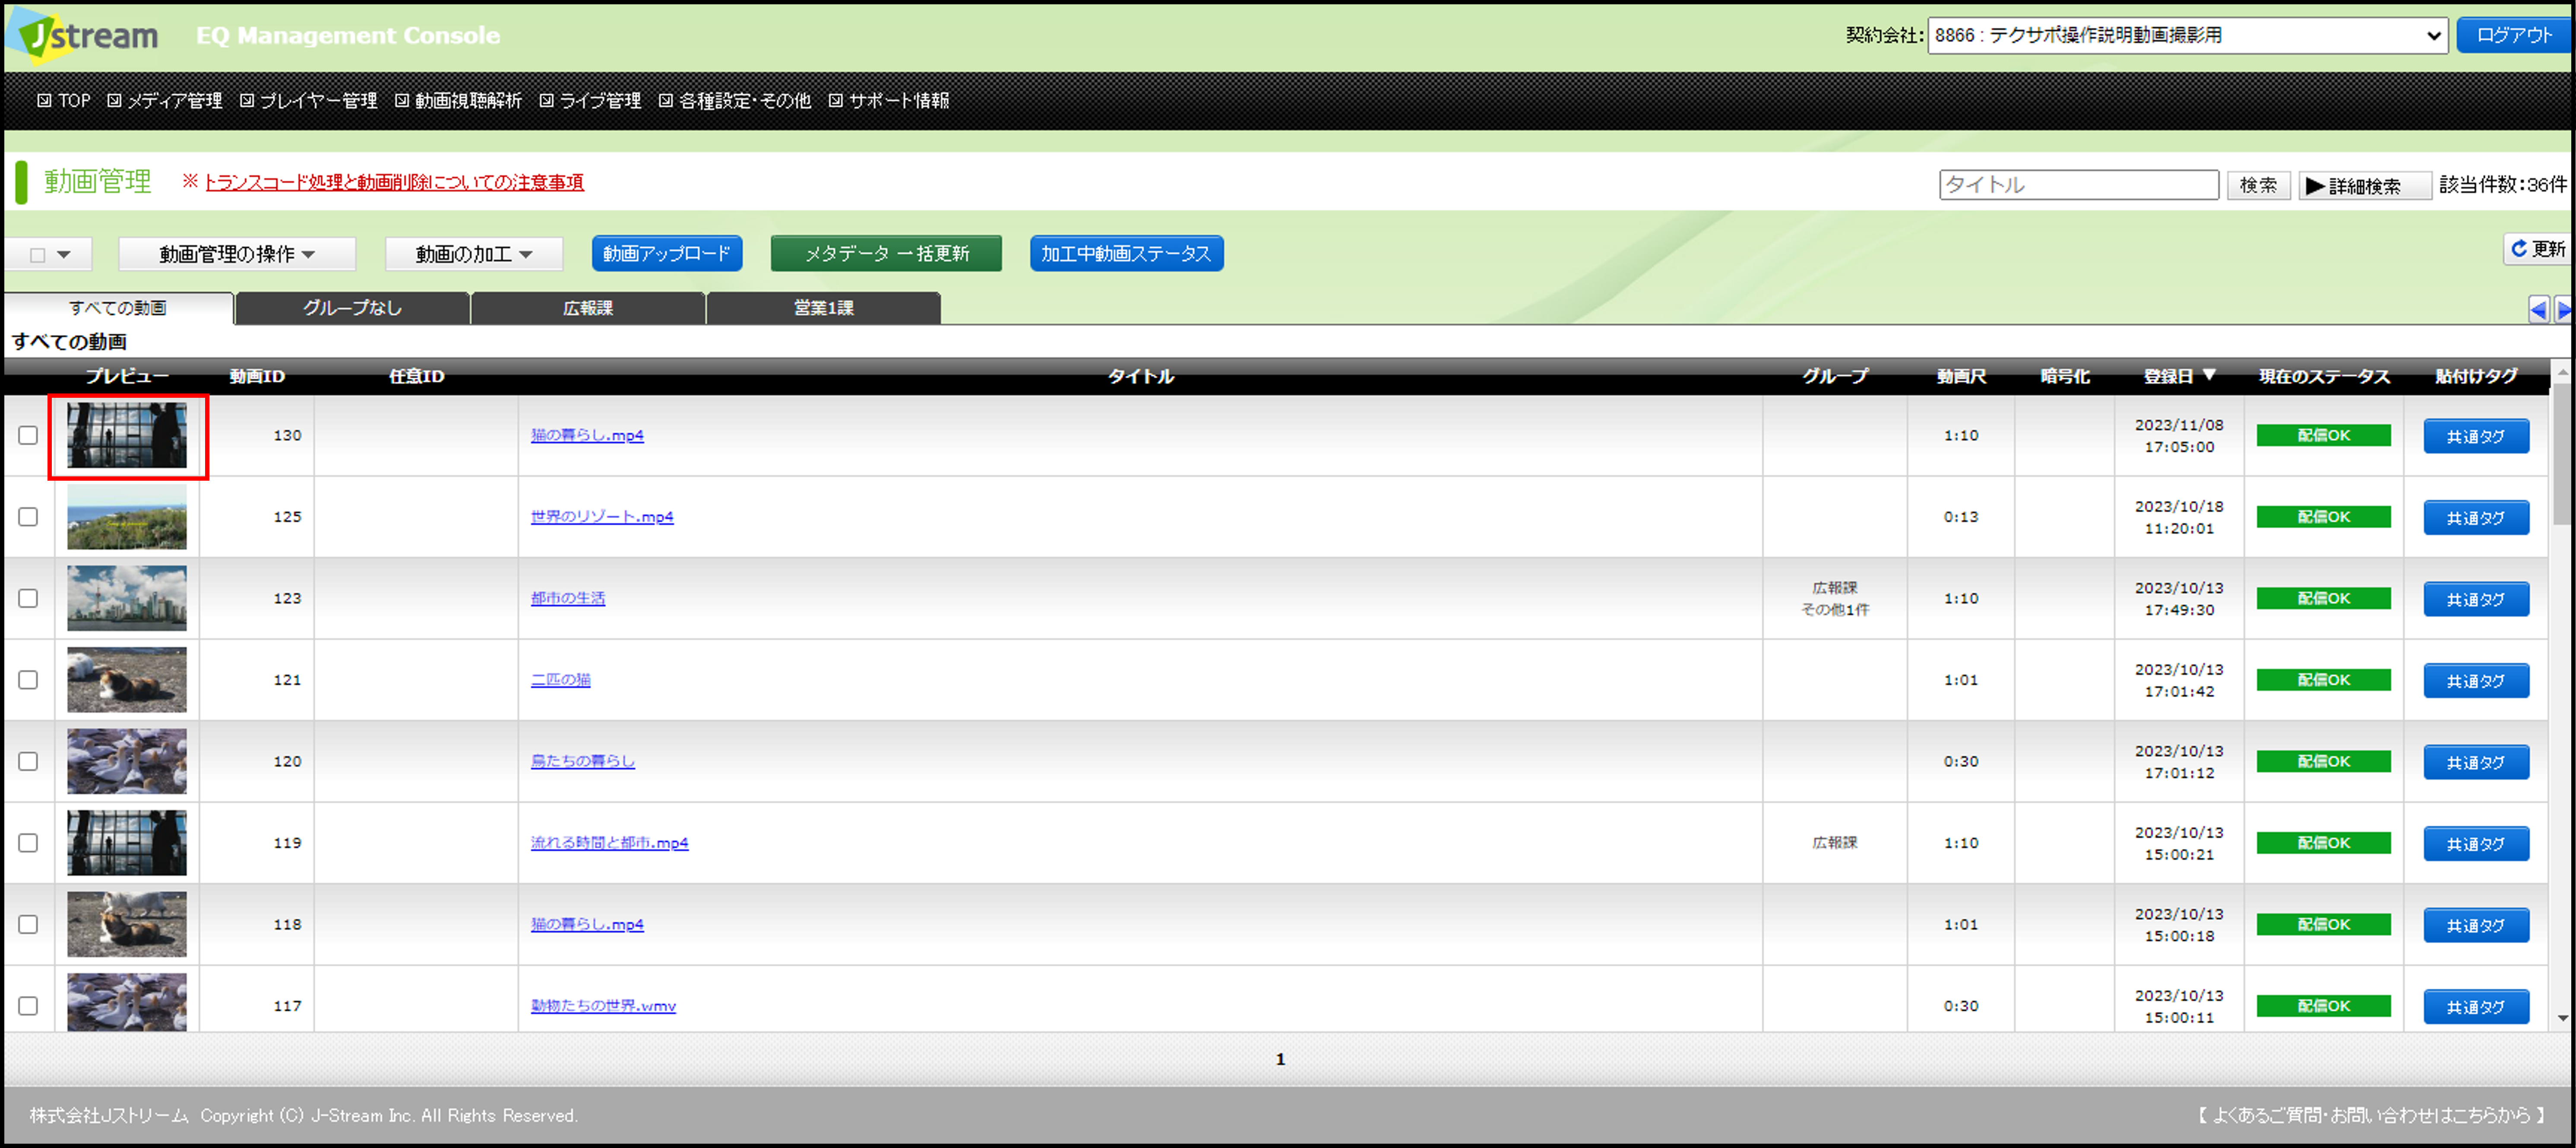Click the scrollbar down arrow of list
This screenshot has height=1148, width=2576.
(x=2562, y=1018)
